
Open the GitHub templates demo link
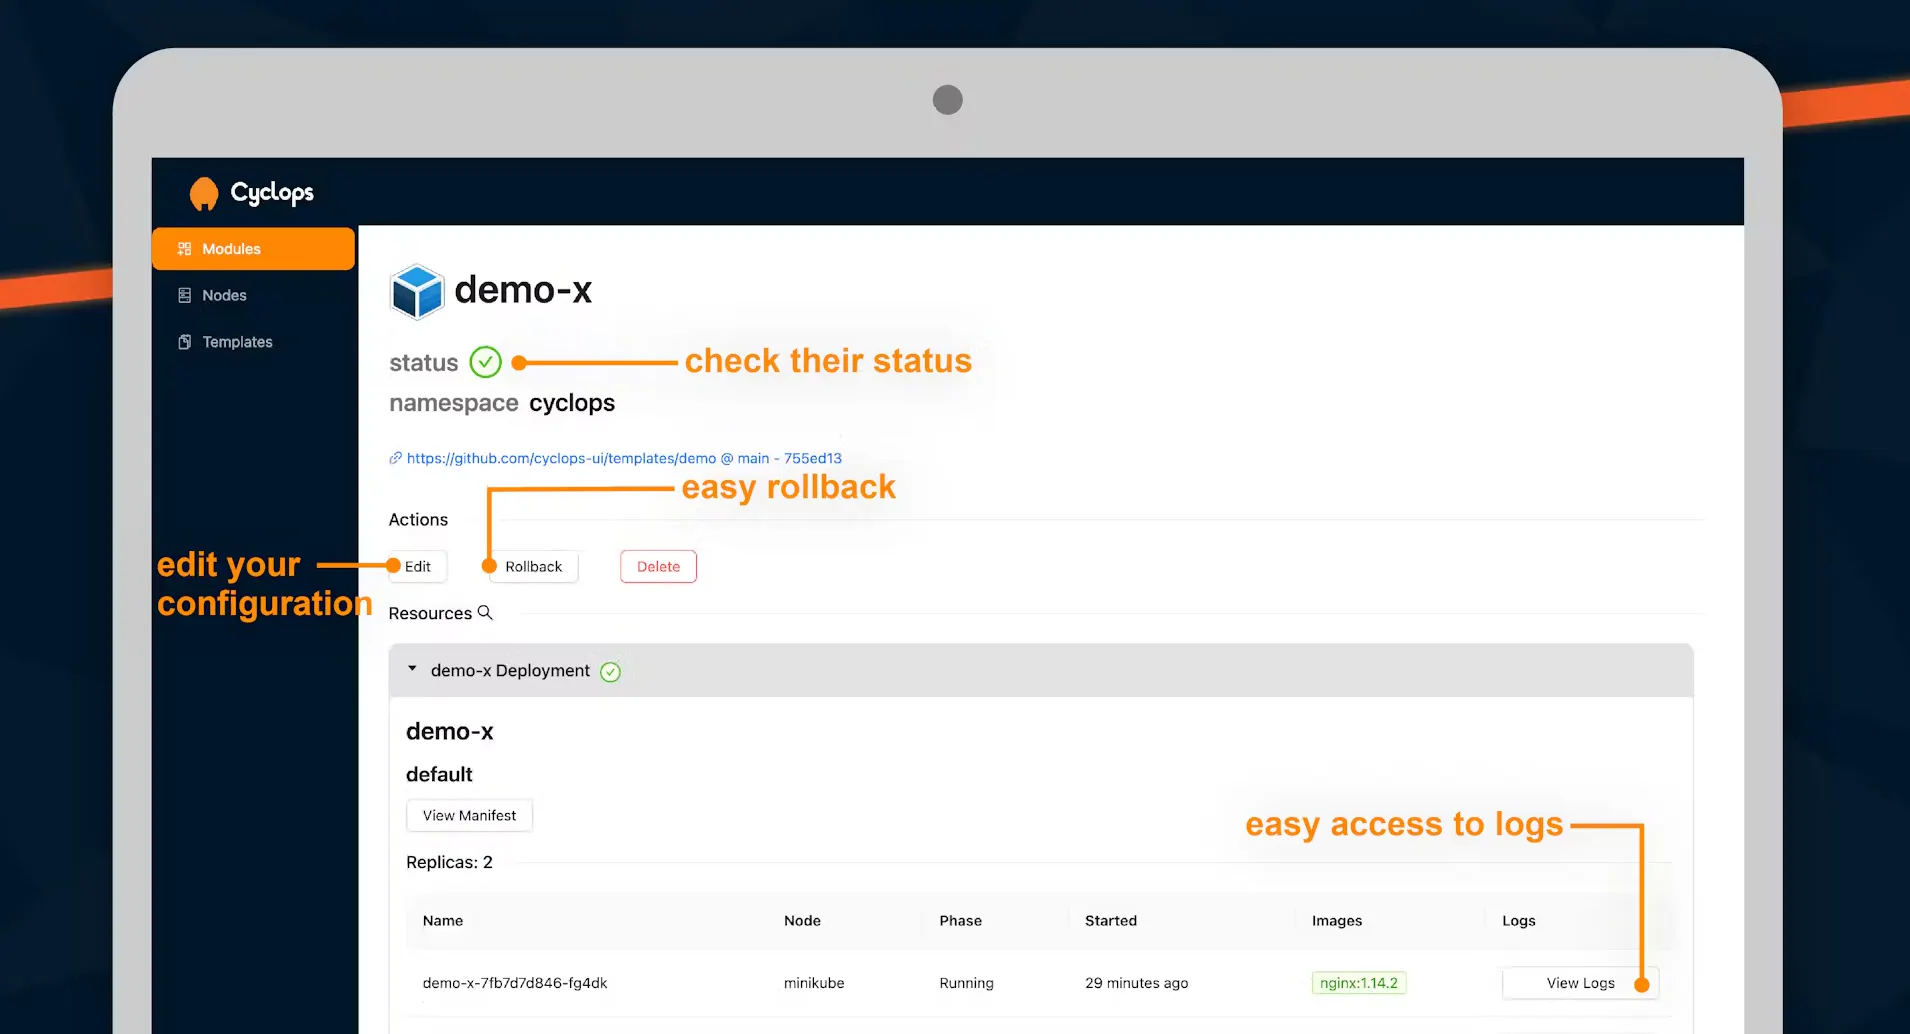point(624,458)
